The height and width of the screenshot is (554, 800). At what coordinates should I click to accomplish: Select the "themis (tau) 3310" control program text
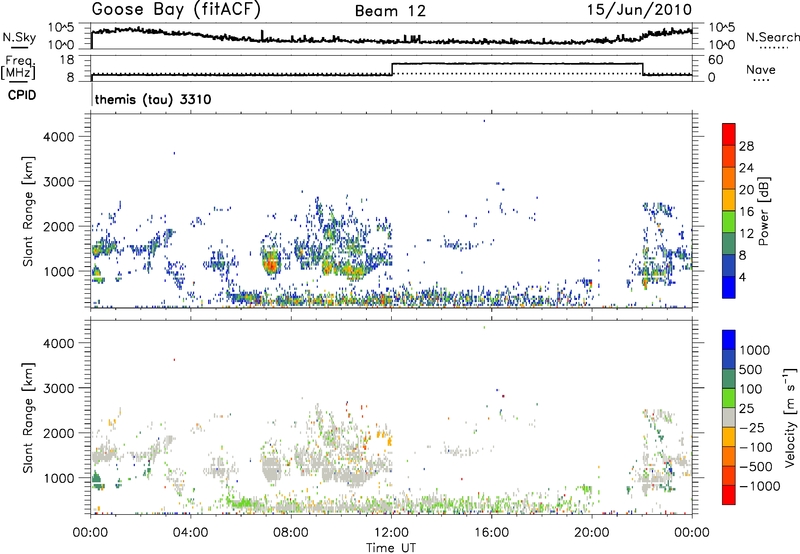pos(153,99)
